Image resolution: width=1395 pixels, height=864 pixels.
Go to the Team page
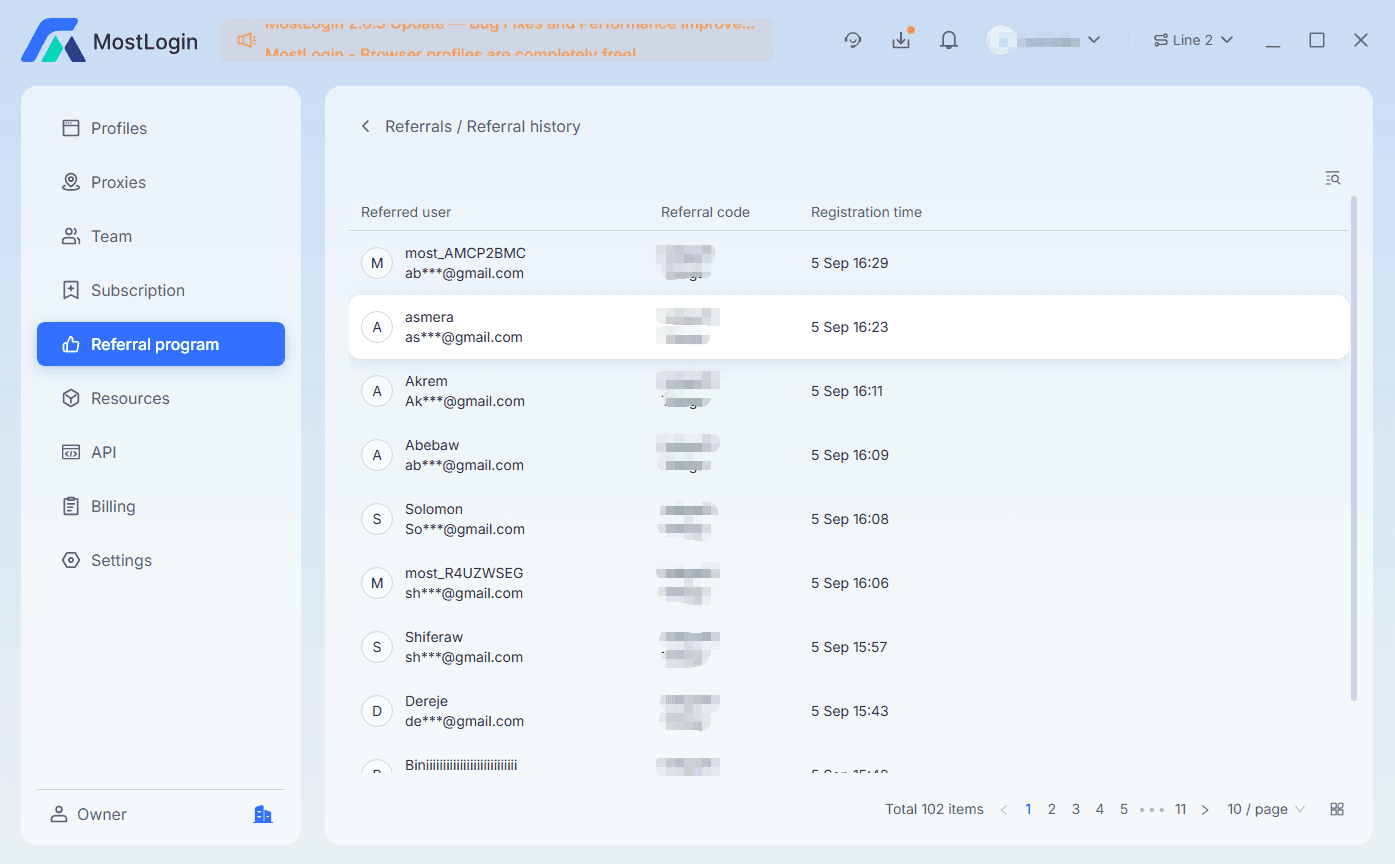click(161, 236)
